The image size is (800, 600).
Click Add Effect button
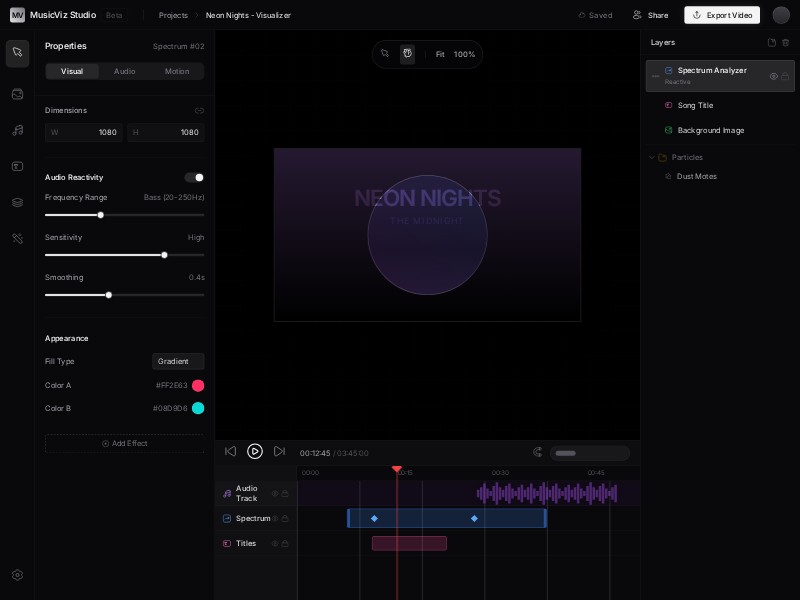tap(124, 443)
